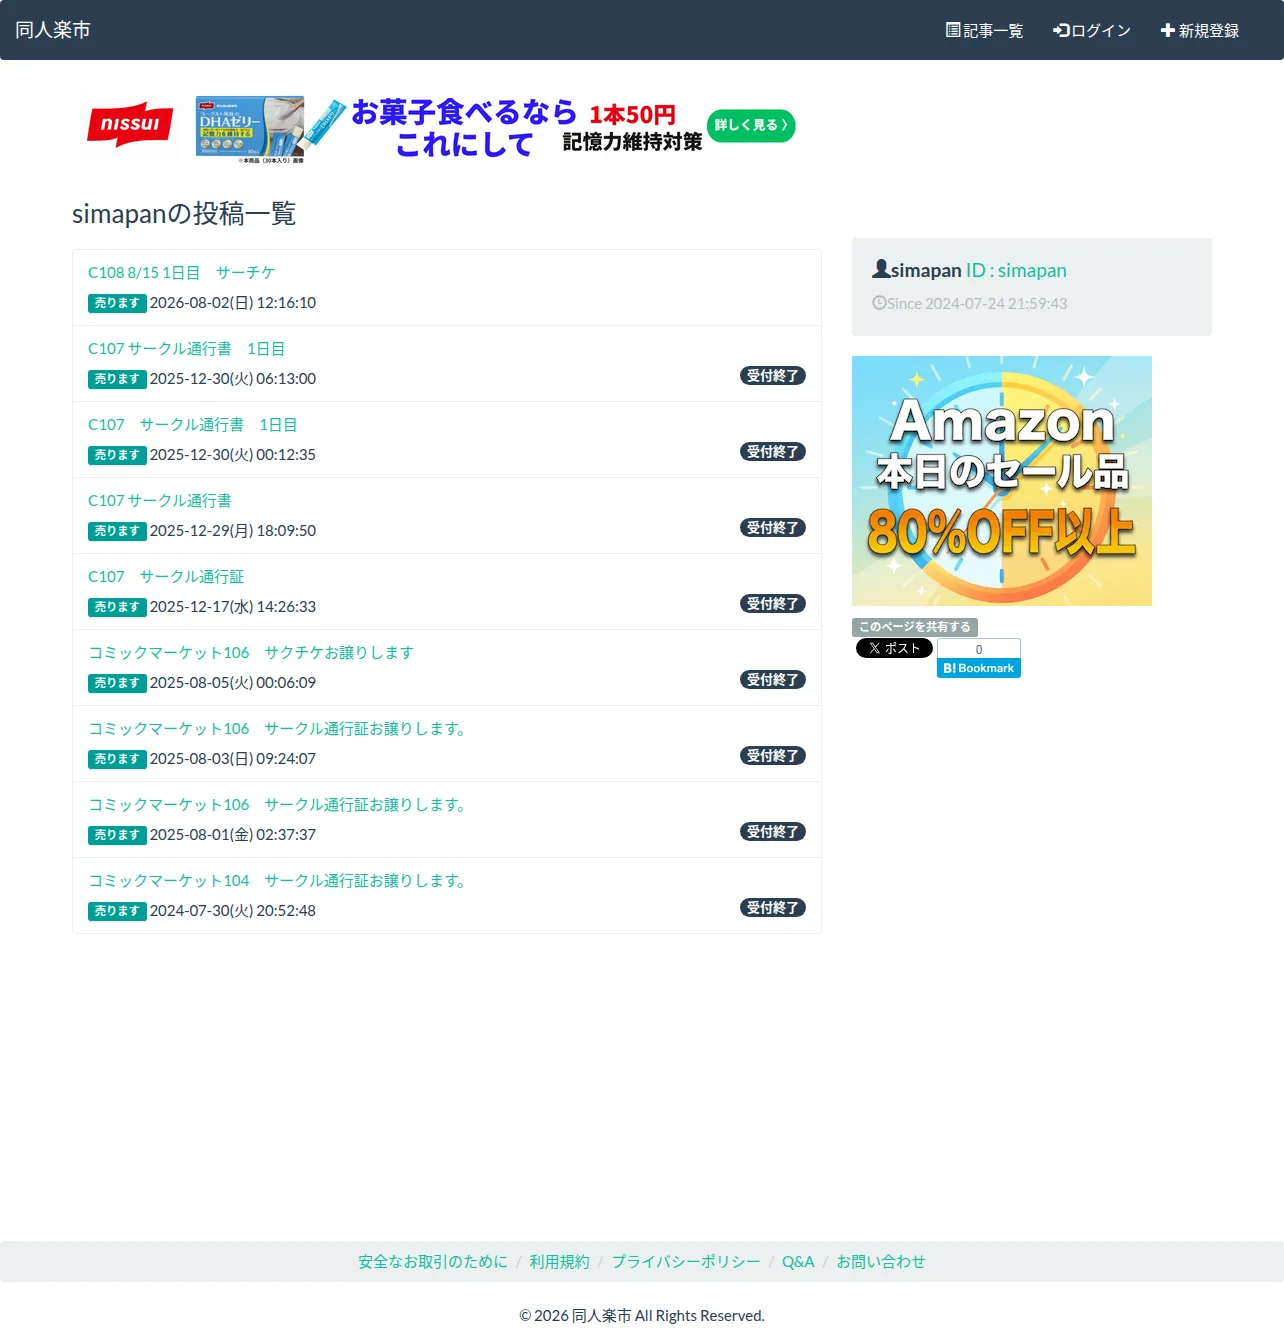The image size is (1284, 1328).
Task: Click 売ります tag on the C108 post
Action: point(117,303)
